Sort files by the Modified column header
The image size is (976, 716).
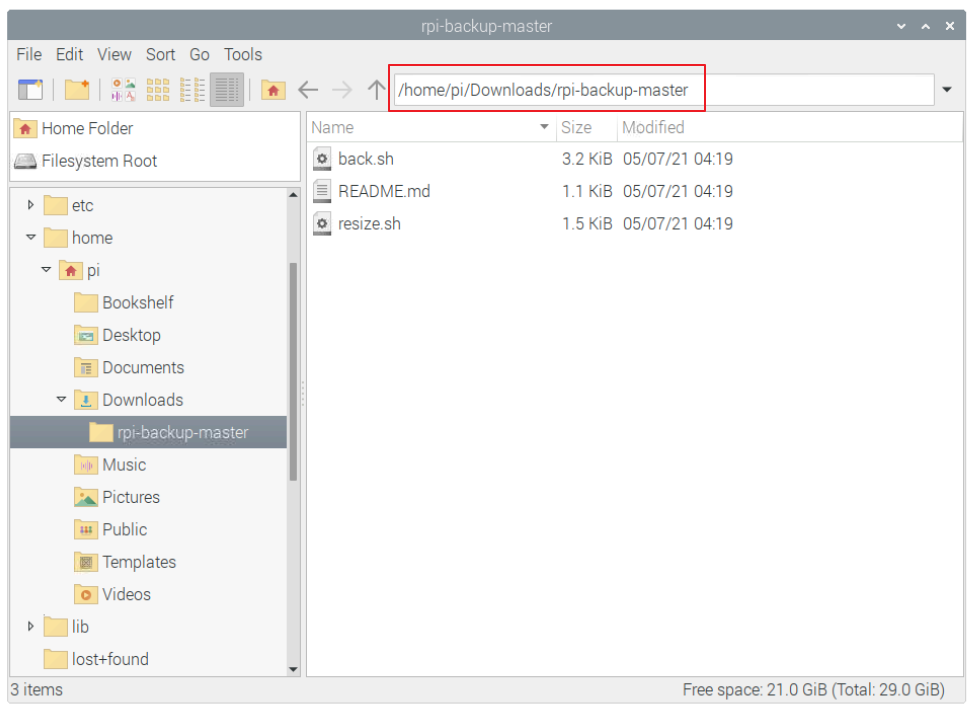tap(653, 127)
